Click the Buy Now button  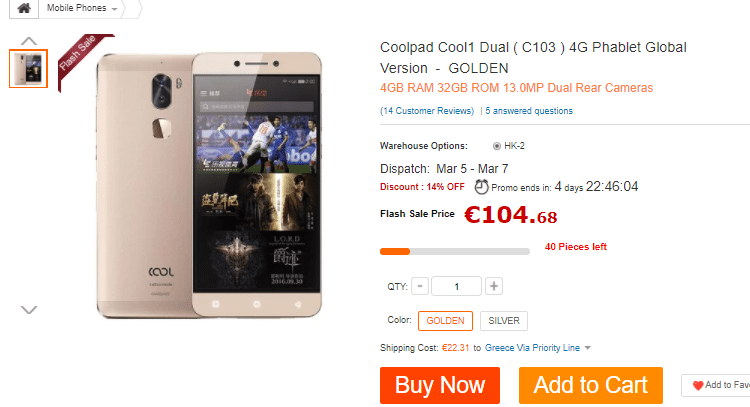coord(440,385)
